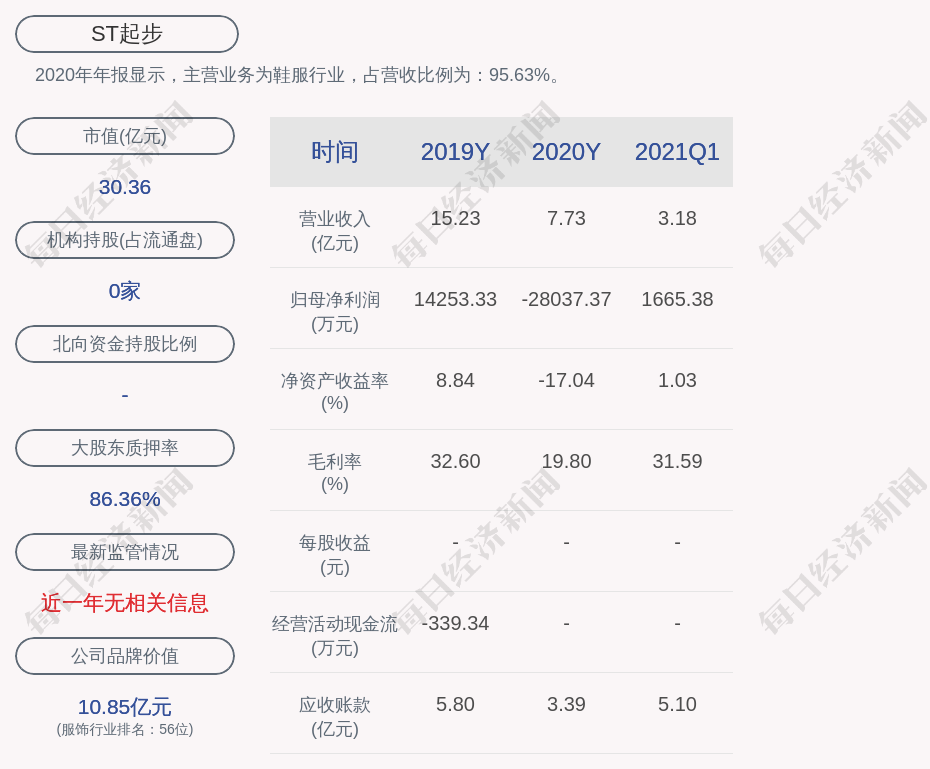Select the net profit value -28037.37
The width and height of the screenshot is (930, 769).
566,299
